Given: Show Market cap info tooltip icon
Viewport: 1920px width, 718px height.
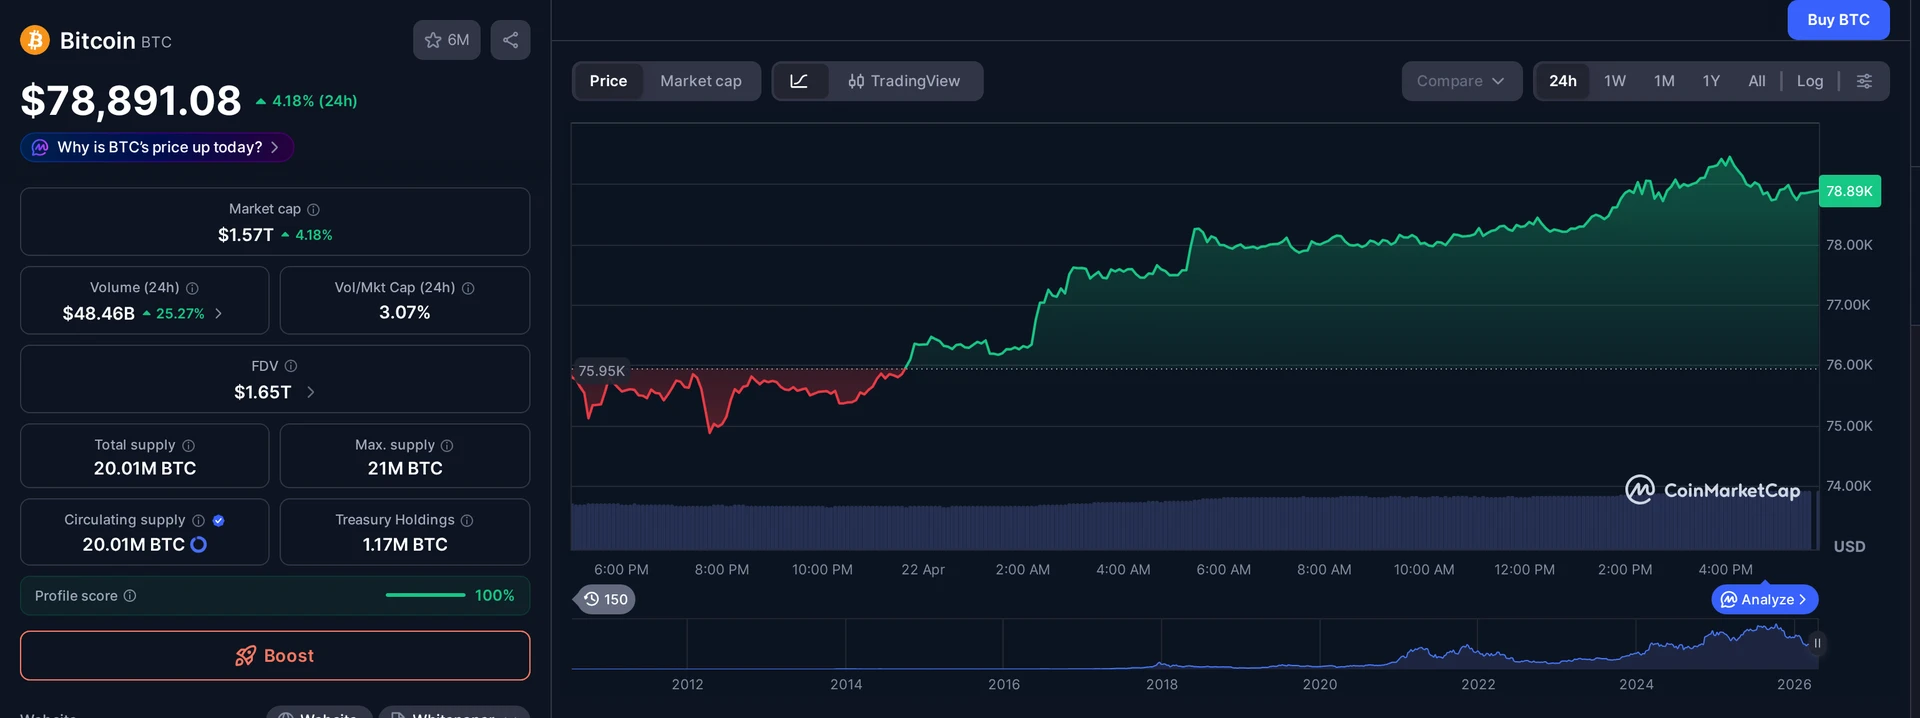Looking at the screenshot, I should tap(313, 209).
